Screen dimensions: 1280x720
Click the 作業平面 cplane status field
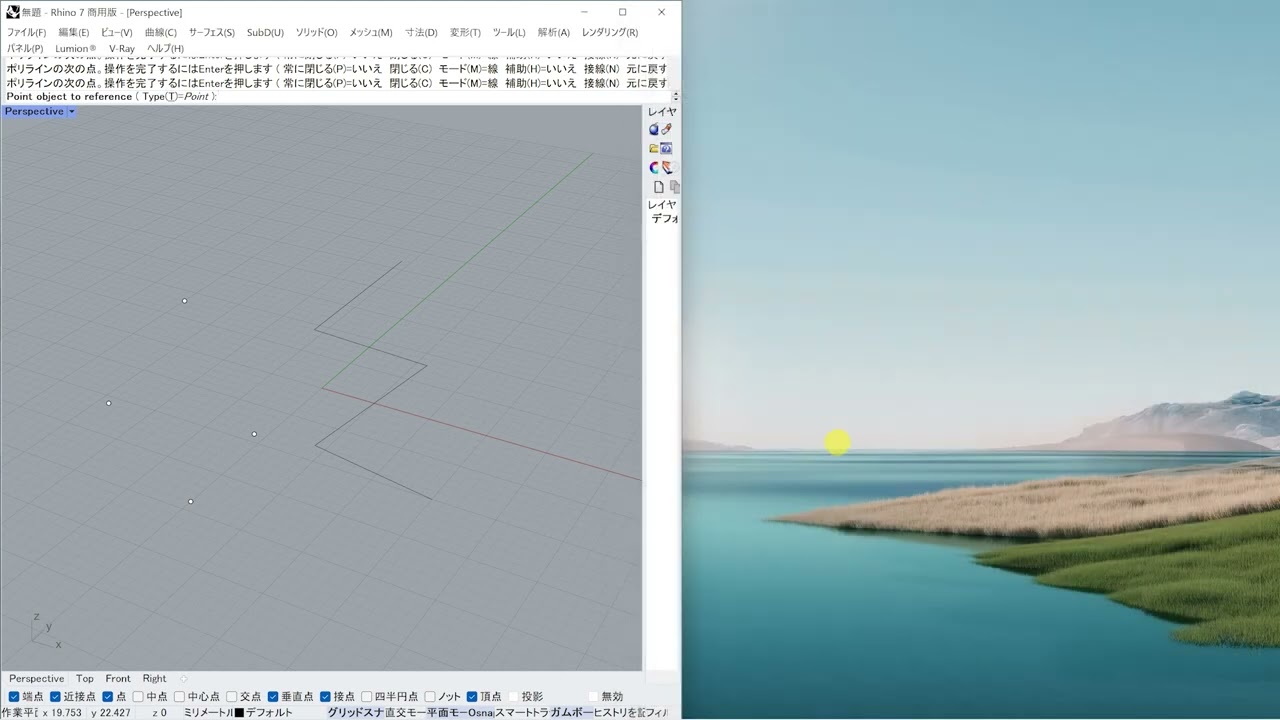tap(19, 713)
